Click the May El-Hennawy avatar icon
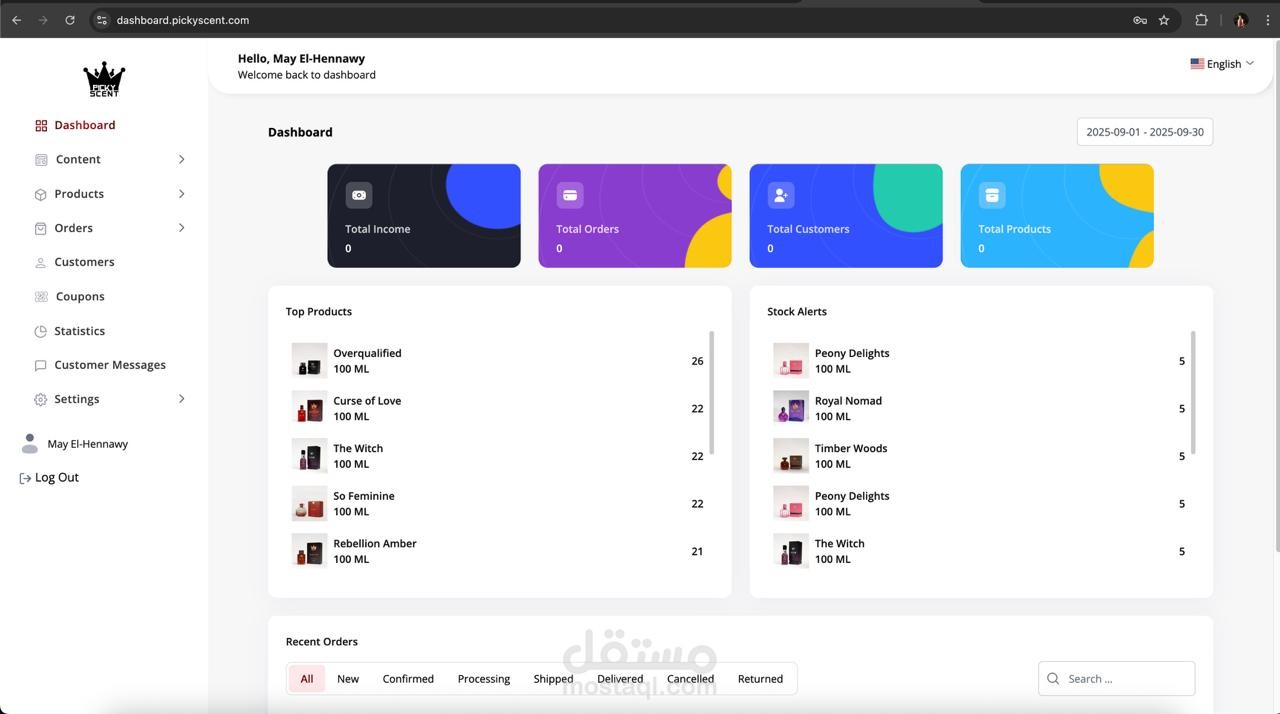This screenshot has width=1280, height=714. 30,443
